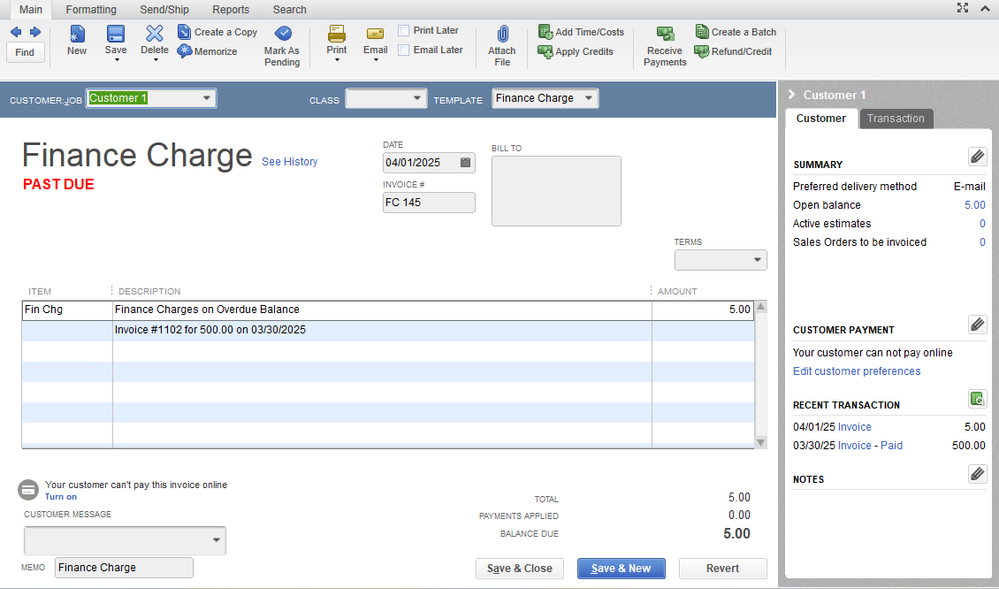999x589 pixels.
Task: Click the Delete X icon
Action: click(x=154, y=33)
